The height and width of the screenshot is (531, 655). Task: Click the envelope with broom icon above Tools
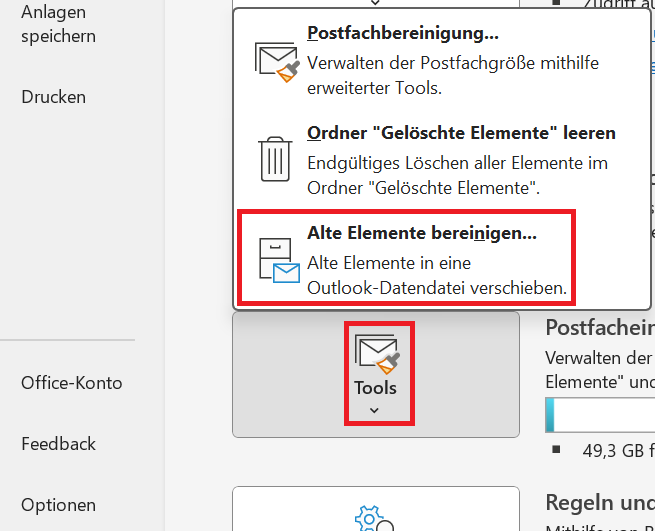377,353
